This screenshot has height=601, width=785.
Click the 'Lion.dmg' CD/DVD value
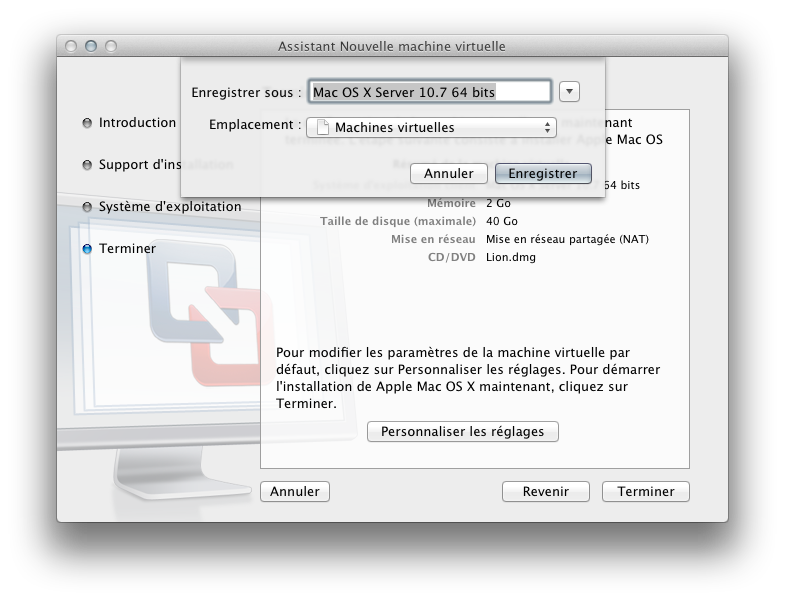(x=511, y=257)
